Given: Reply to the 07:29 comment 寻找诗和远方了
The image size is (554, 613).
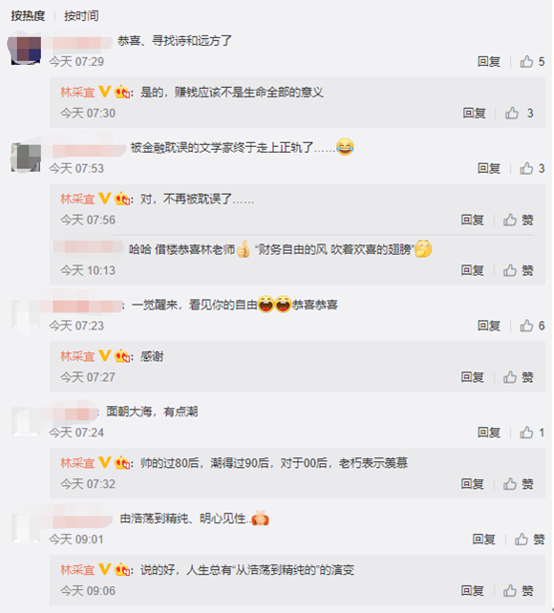Looking at the screenshot, I should click(489, 61).
